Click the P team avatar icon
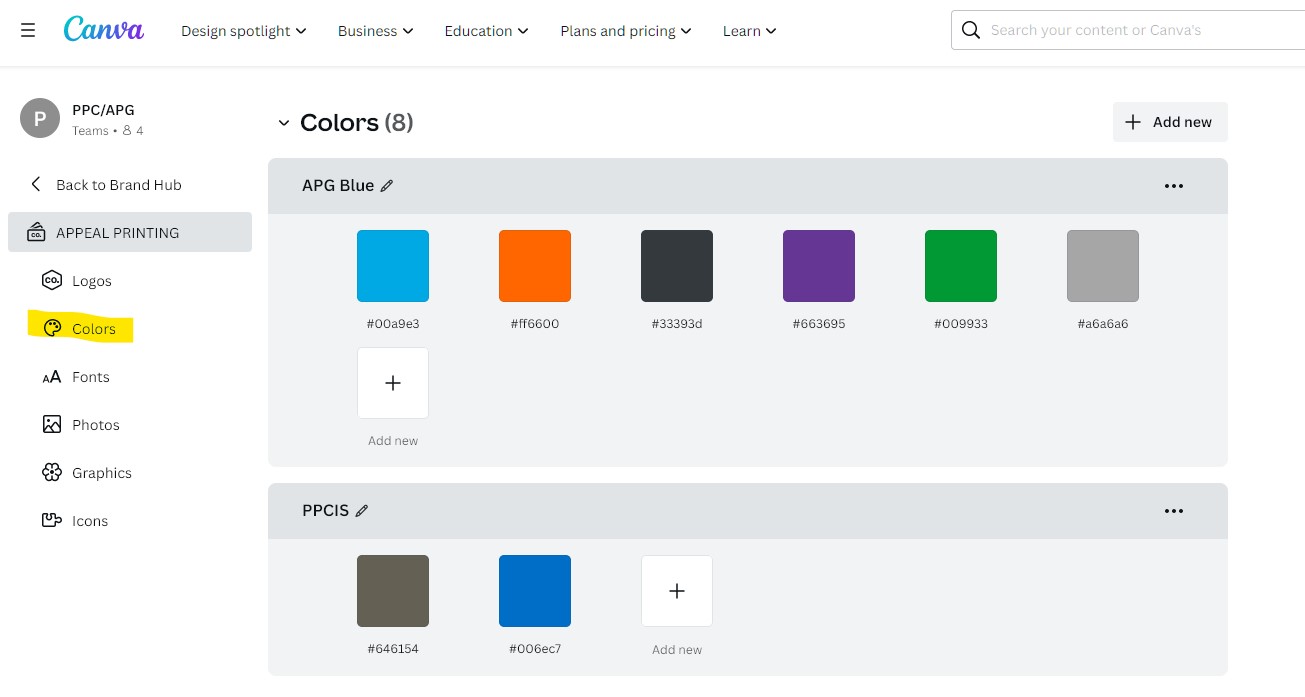The width and height of the screenshot is (1305, 697). [x=40, y=119]
